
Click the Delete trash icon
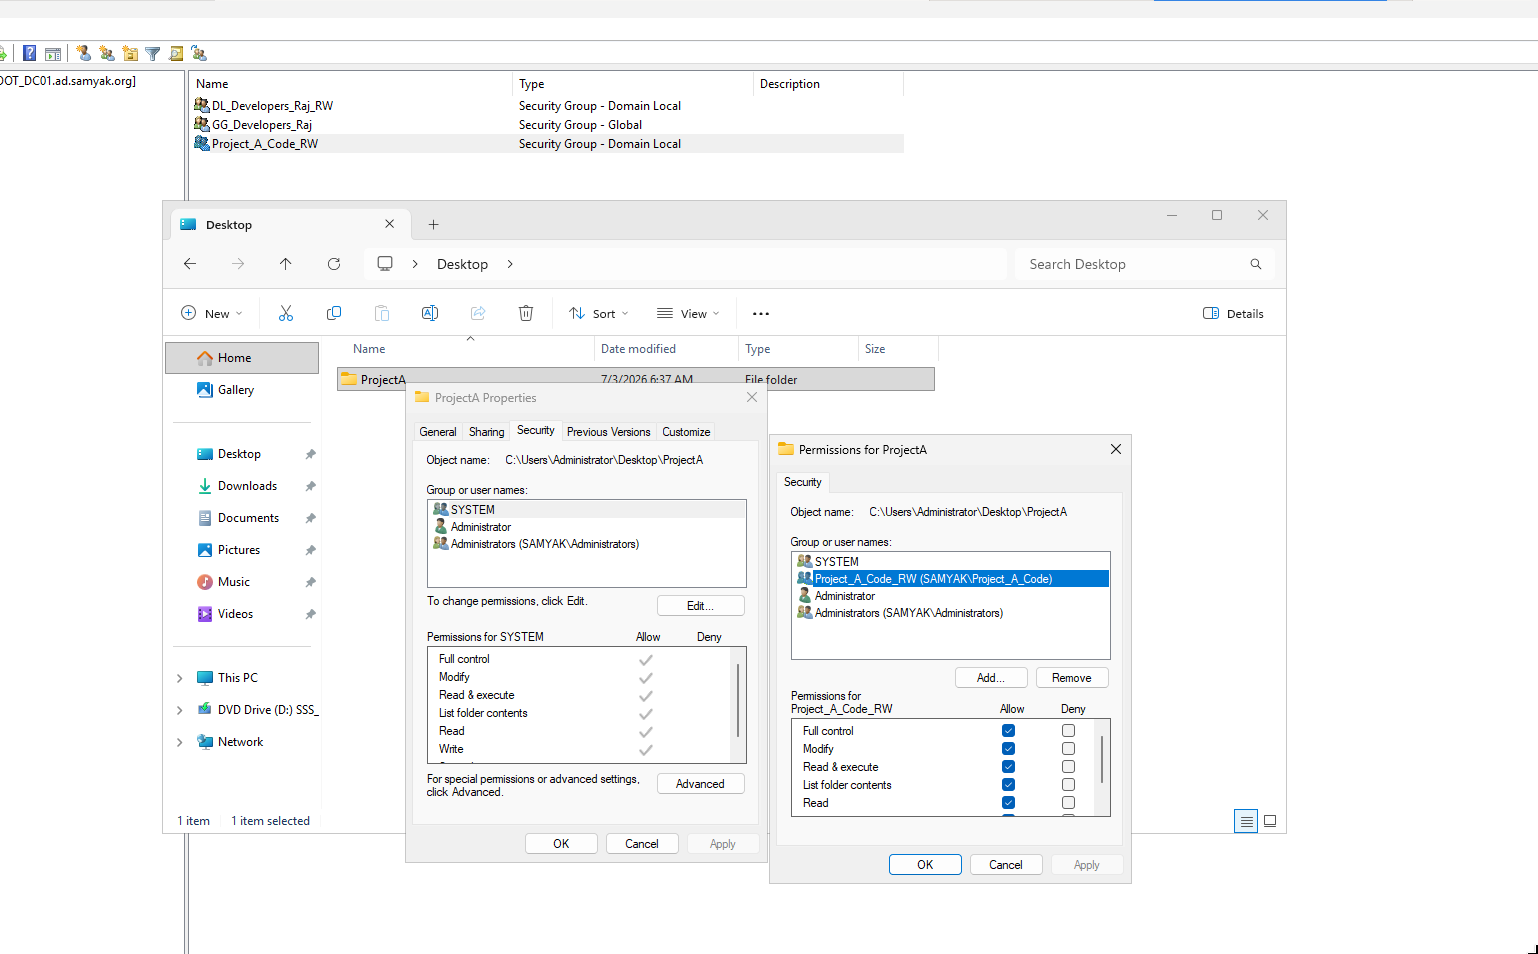526,313
